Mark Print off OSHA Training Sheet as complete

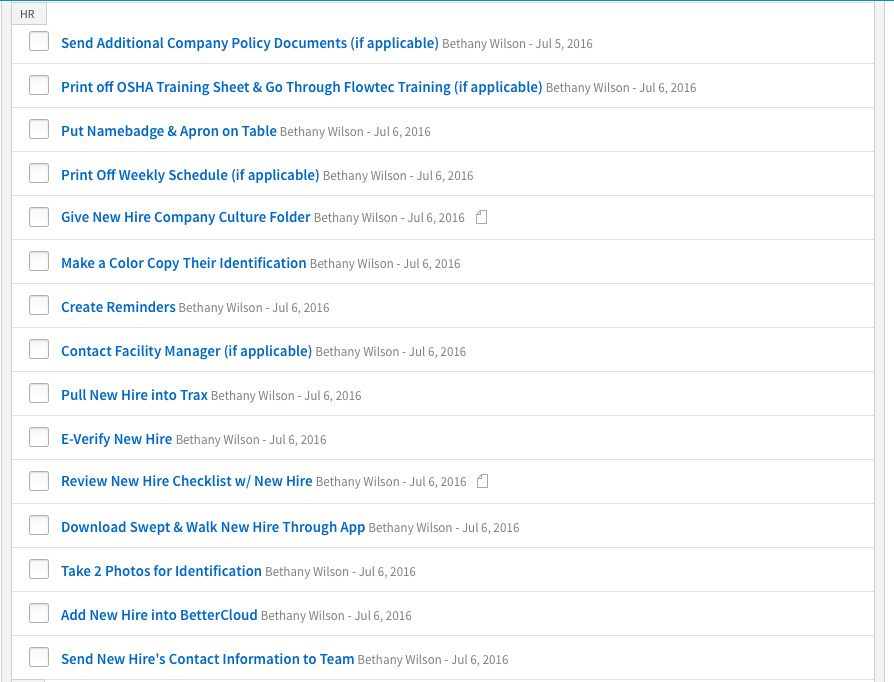pyautogui.click(x=38, y=85)
